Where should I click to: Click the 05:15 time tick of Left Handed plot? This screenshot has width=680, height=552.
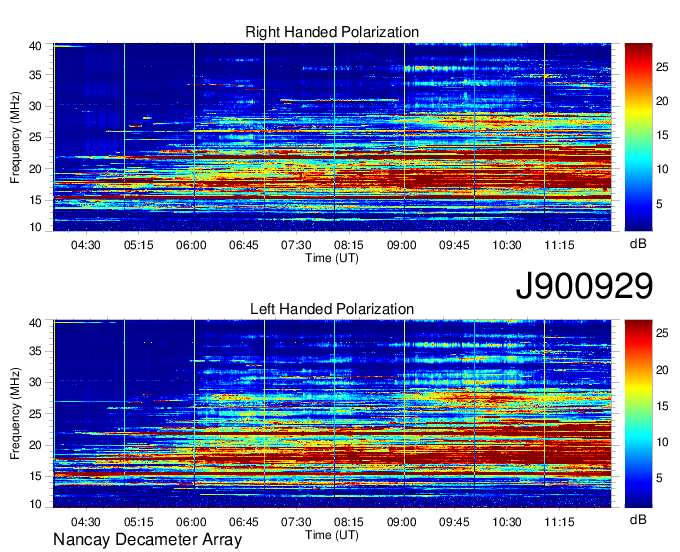coord(138,522)
